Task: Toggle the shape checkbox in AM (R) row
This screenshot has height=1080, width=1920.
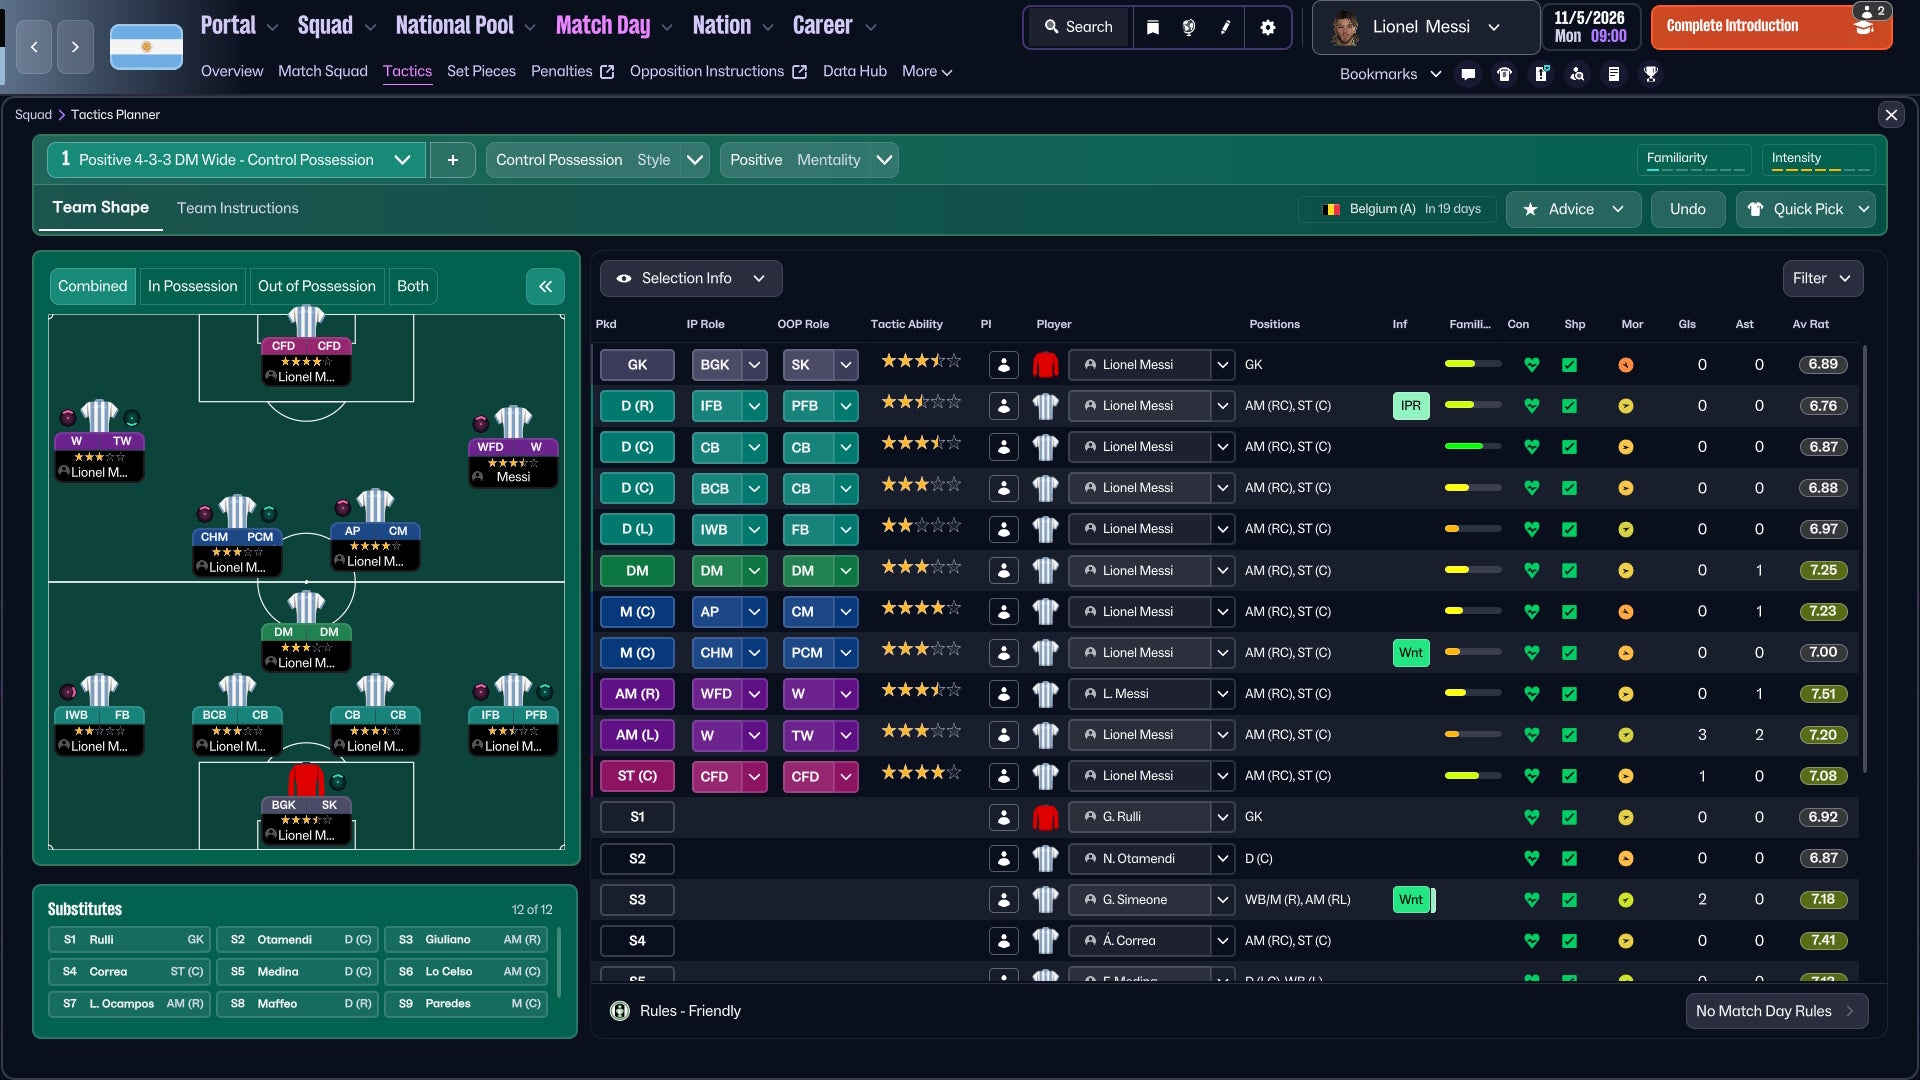Action: pos(1570,694)
